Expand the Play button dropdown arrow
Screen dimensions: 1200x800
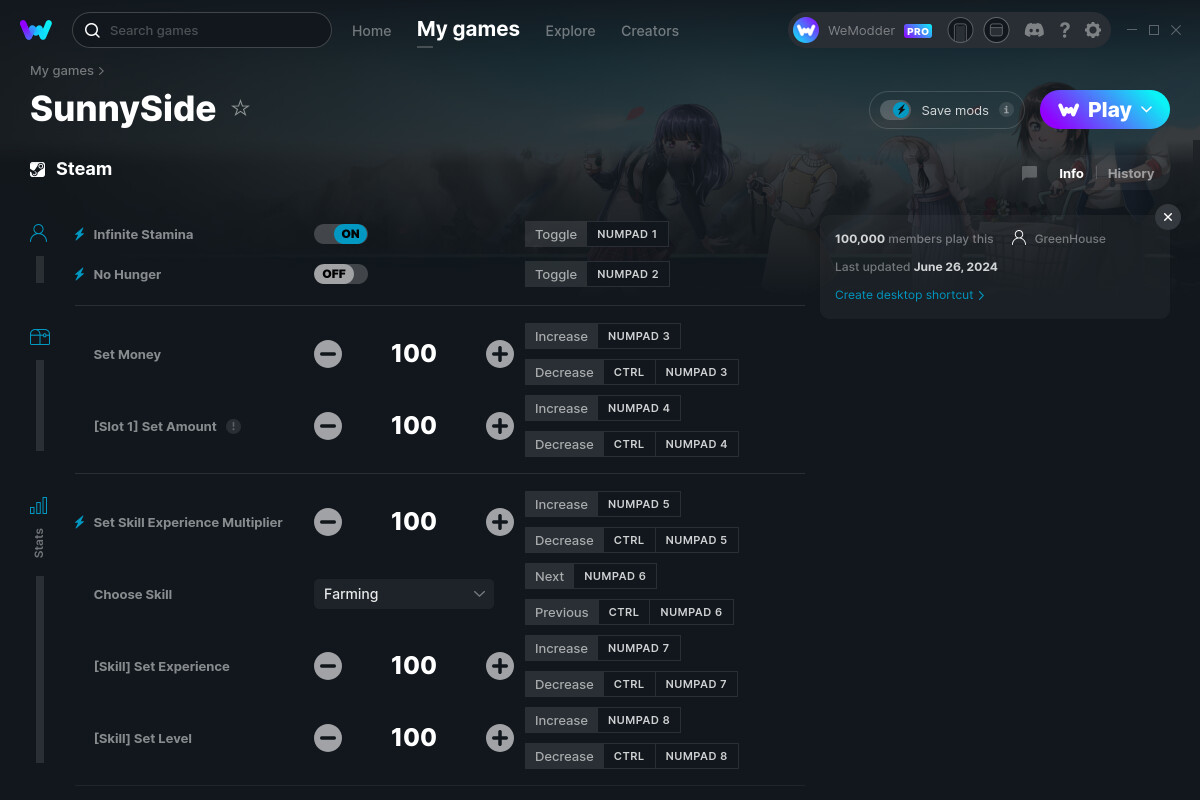[x=1146, y=109]
